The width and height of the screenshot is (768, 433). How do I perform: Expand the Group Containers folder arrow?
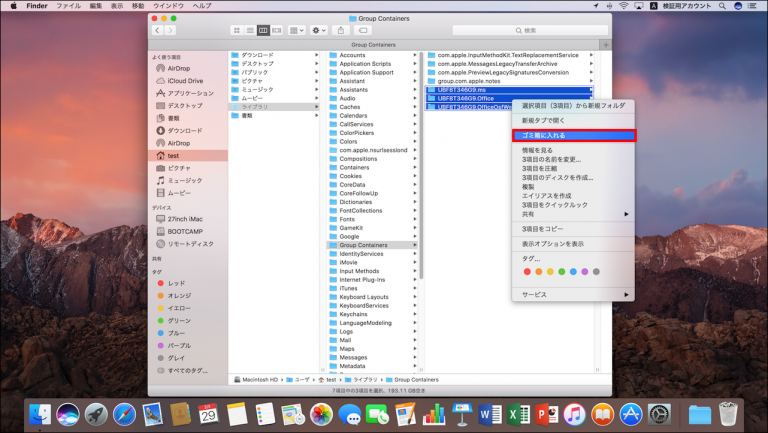(x=415, y=245)
